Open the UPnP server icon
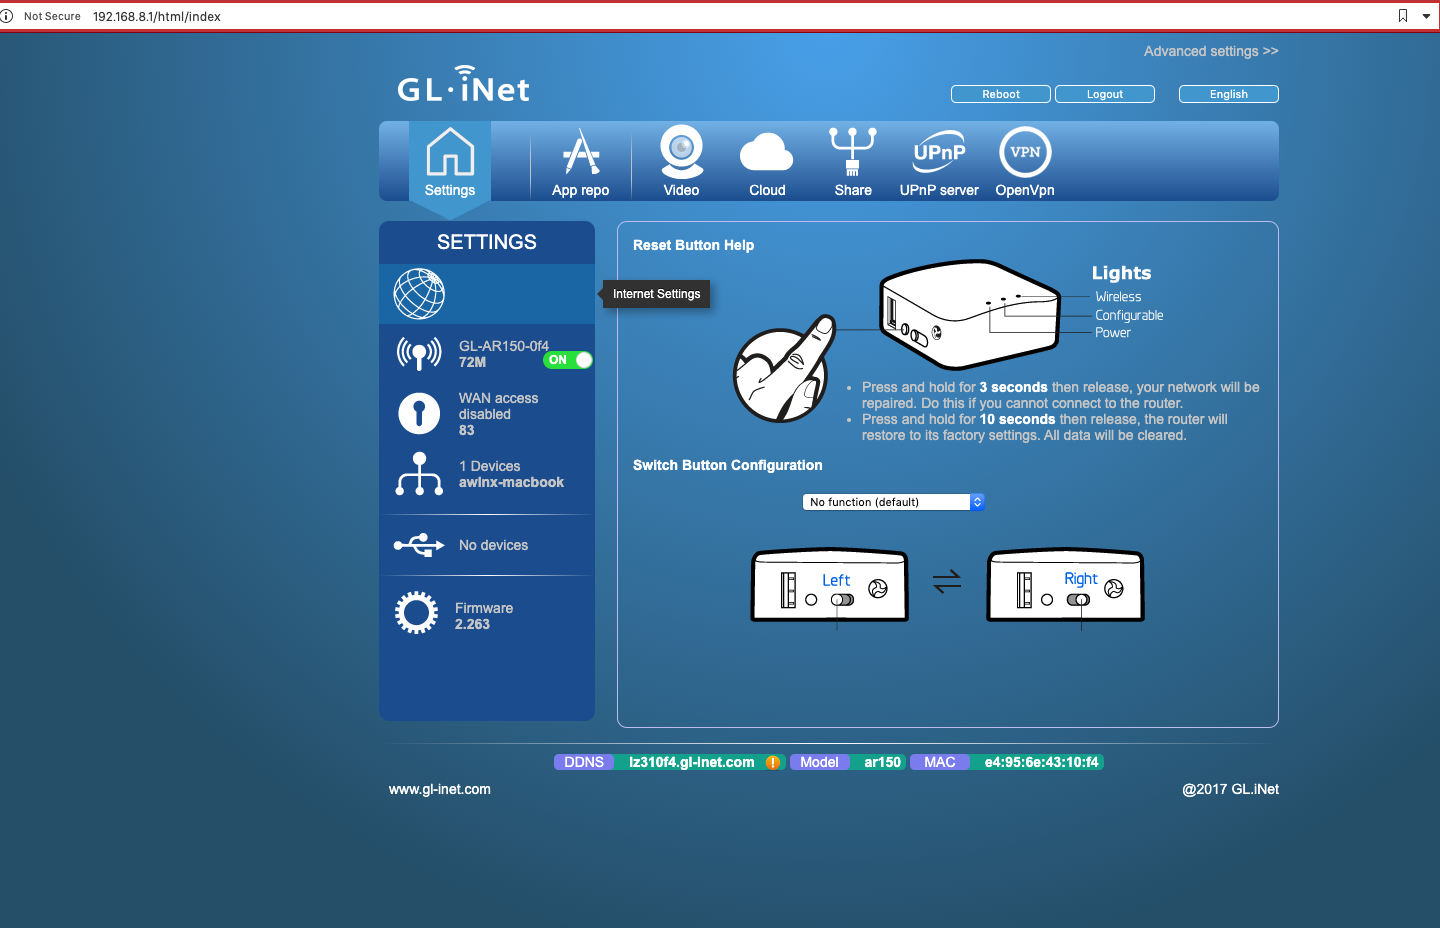 click(939, 153)
